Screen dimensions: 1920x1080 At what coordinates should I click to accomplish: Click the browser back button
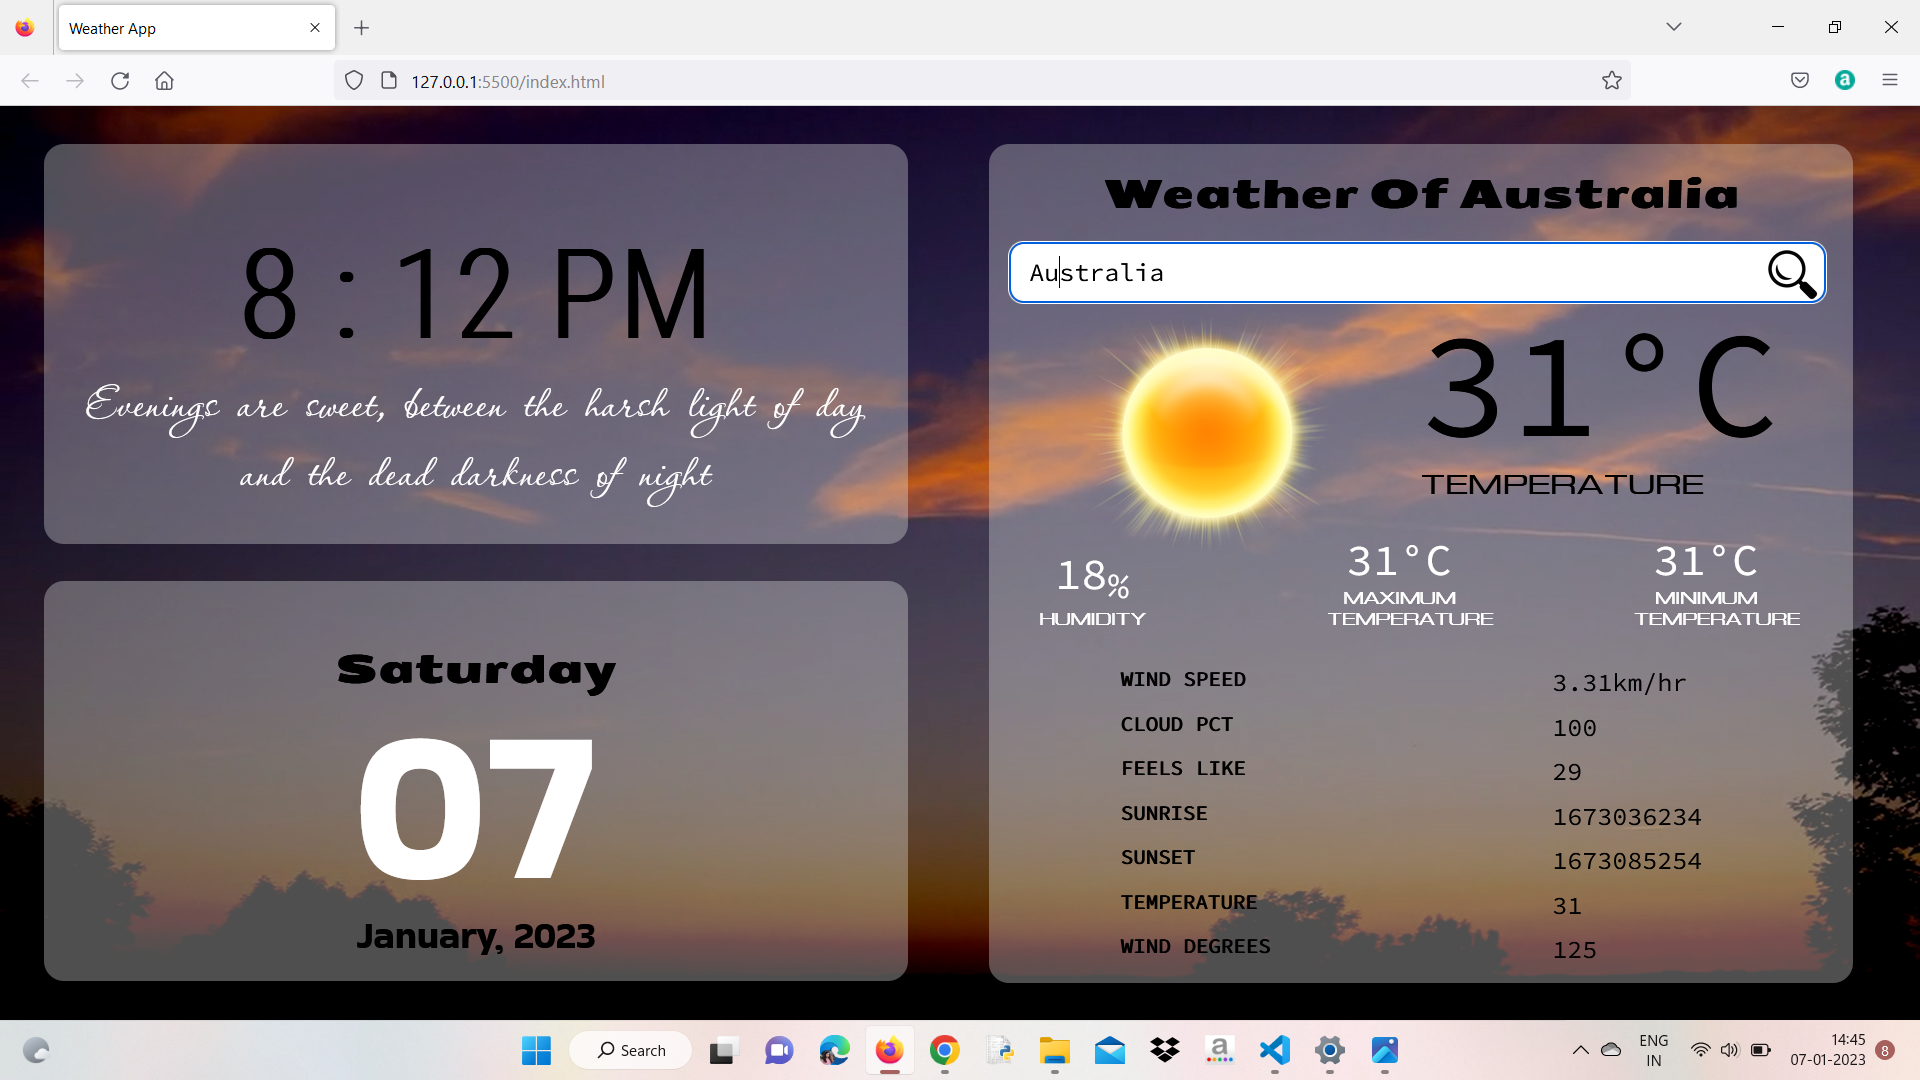29,81
